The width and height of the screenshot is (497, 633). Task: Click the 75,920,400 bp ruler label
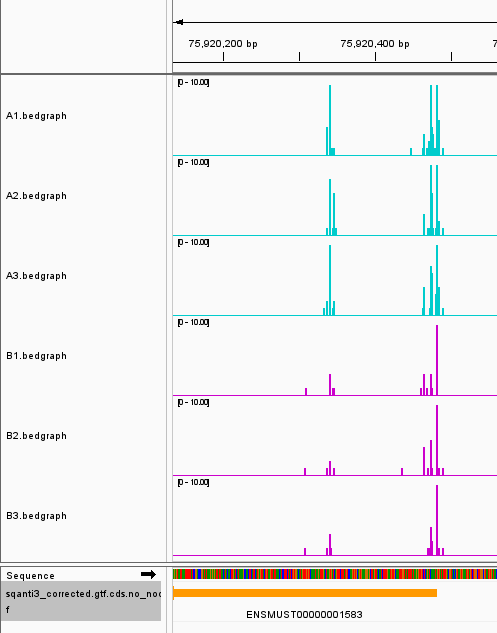[x=375, y=44]
